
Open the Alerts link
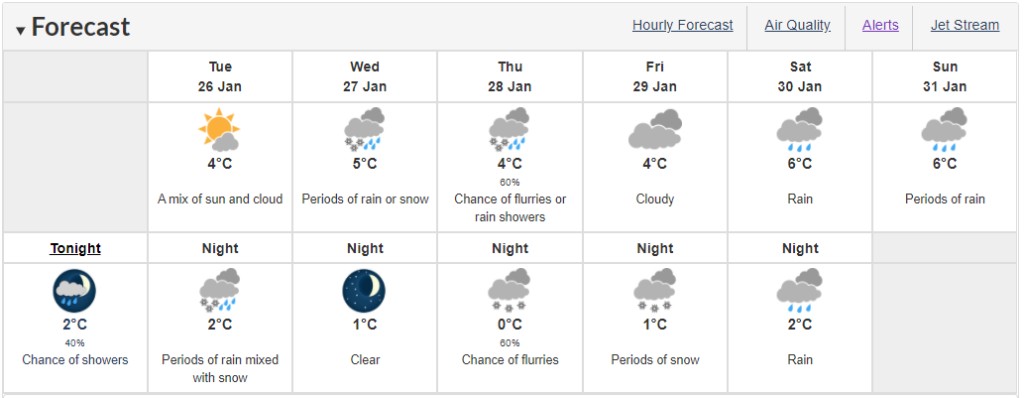880,25
